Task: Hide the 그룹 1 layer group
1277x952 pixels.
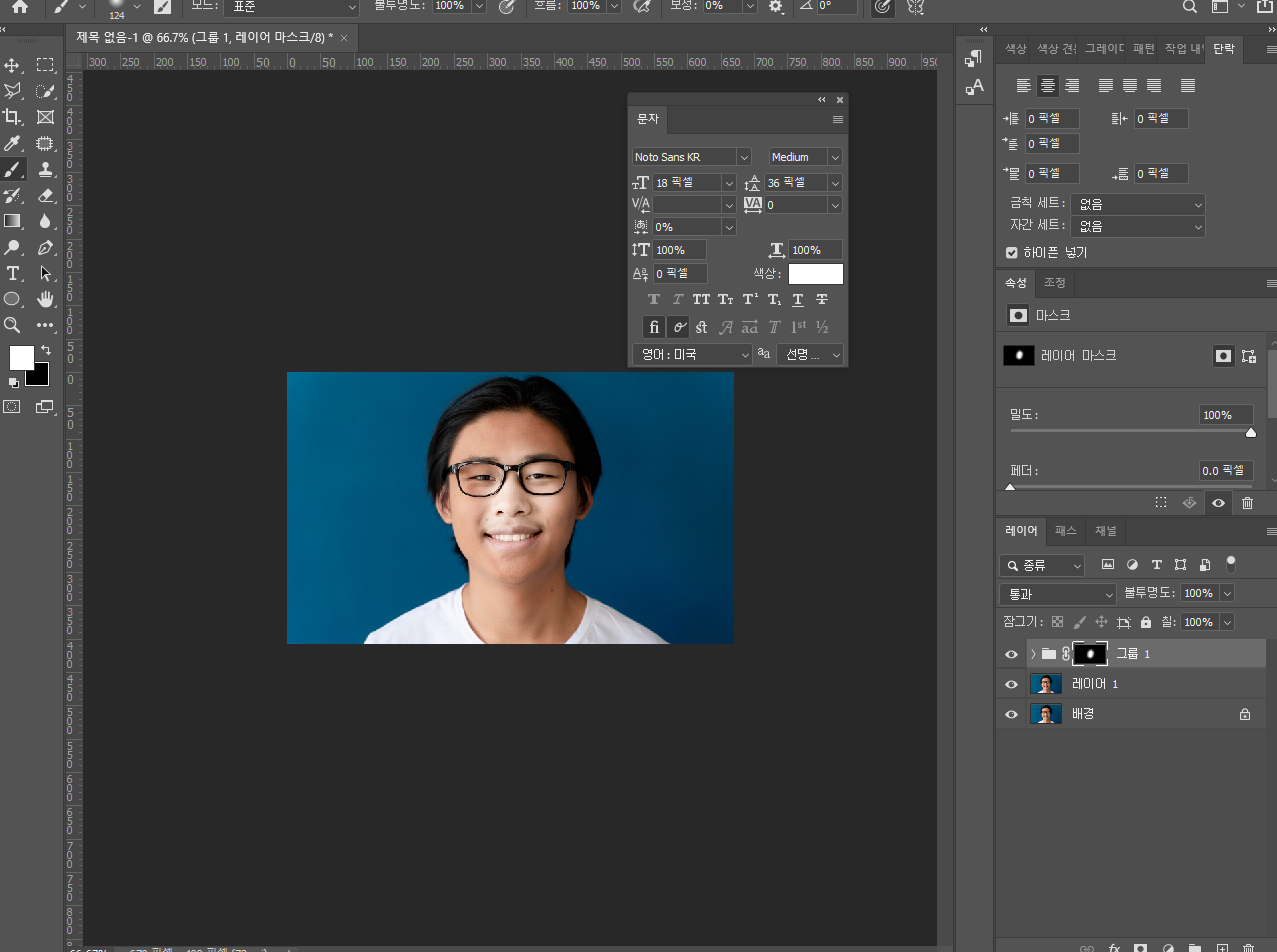Action: click(x=1011, y=654)
